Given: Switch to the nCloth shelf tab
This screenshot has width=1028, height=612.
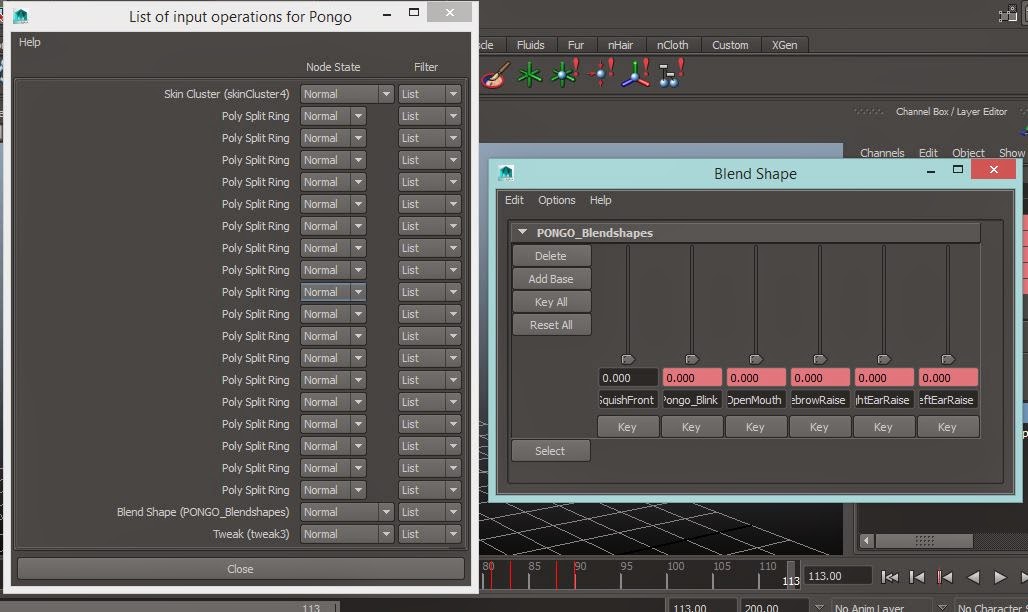Looking at the screenshot, I should point(672,44).
